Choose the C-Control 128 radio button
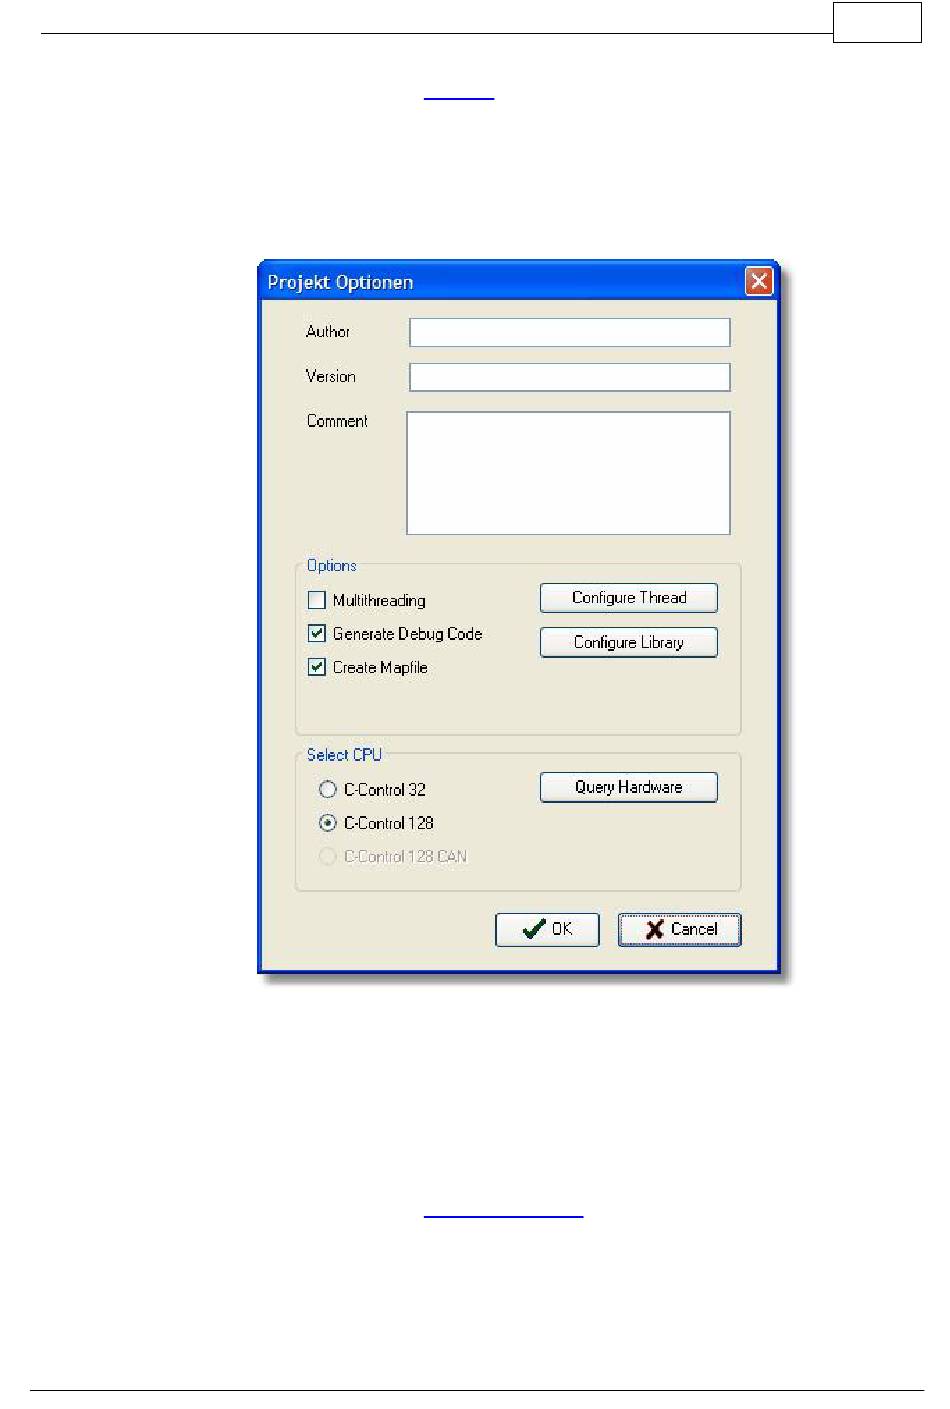950x1409 pixels. 327,823
